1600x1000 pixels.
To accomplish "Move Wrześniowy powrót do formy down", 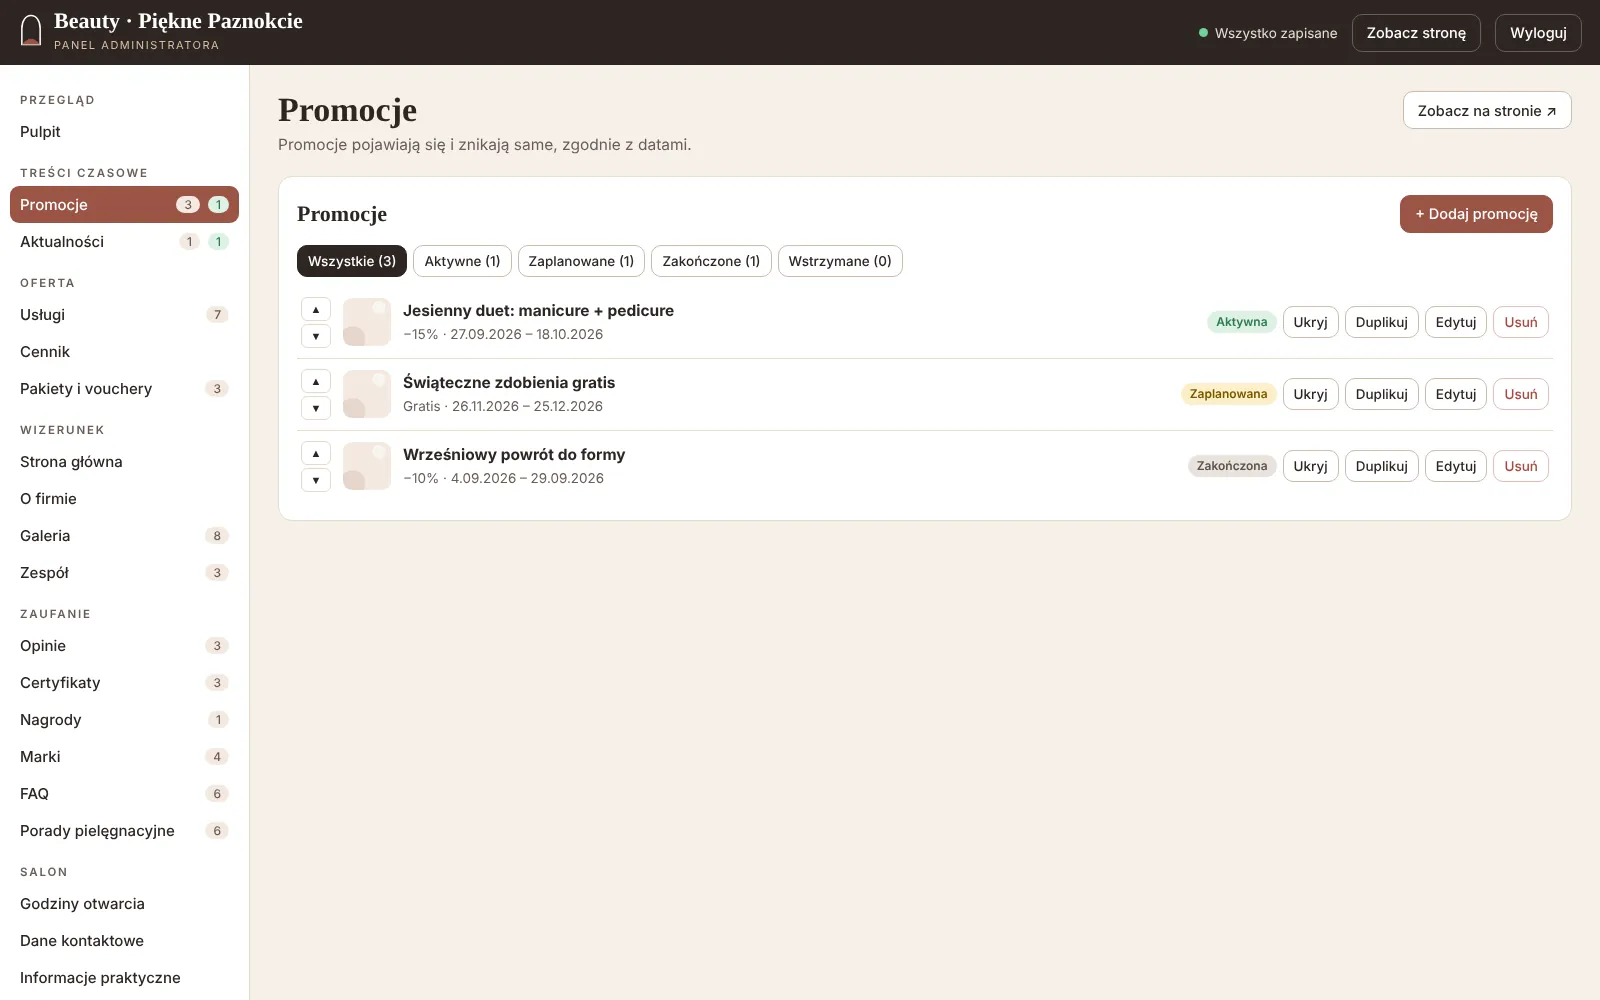I will 316,480.
